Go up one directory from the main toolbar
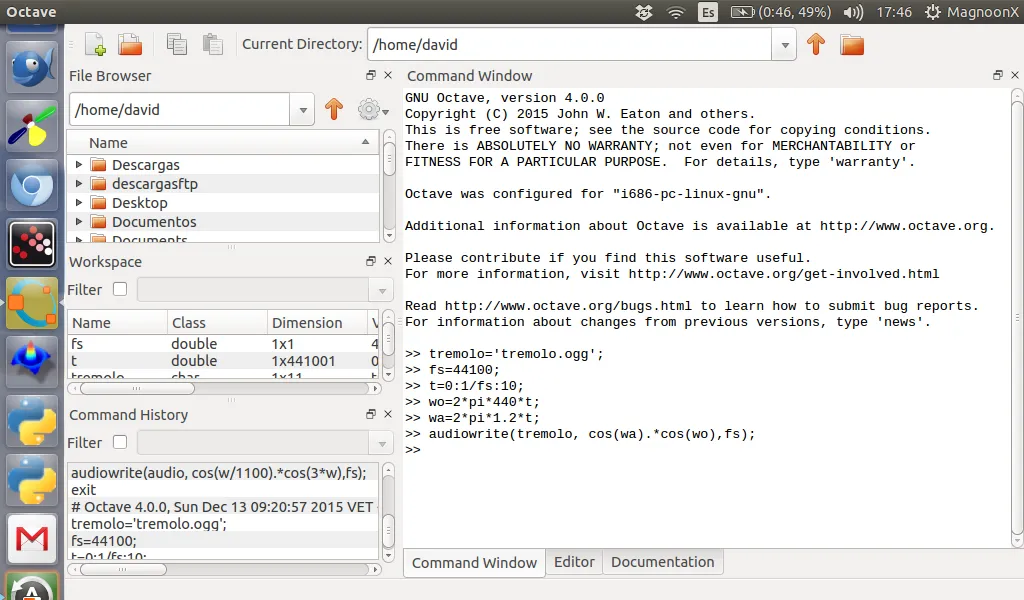Image resolution: width=1024 pixels, height=600 pixels. tap(816, 44)
